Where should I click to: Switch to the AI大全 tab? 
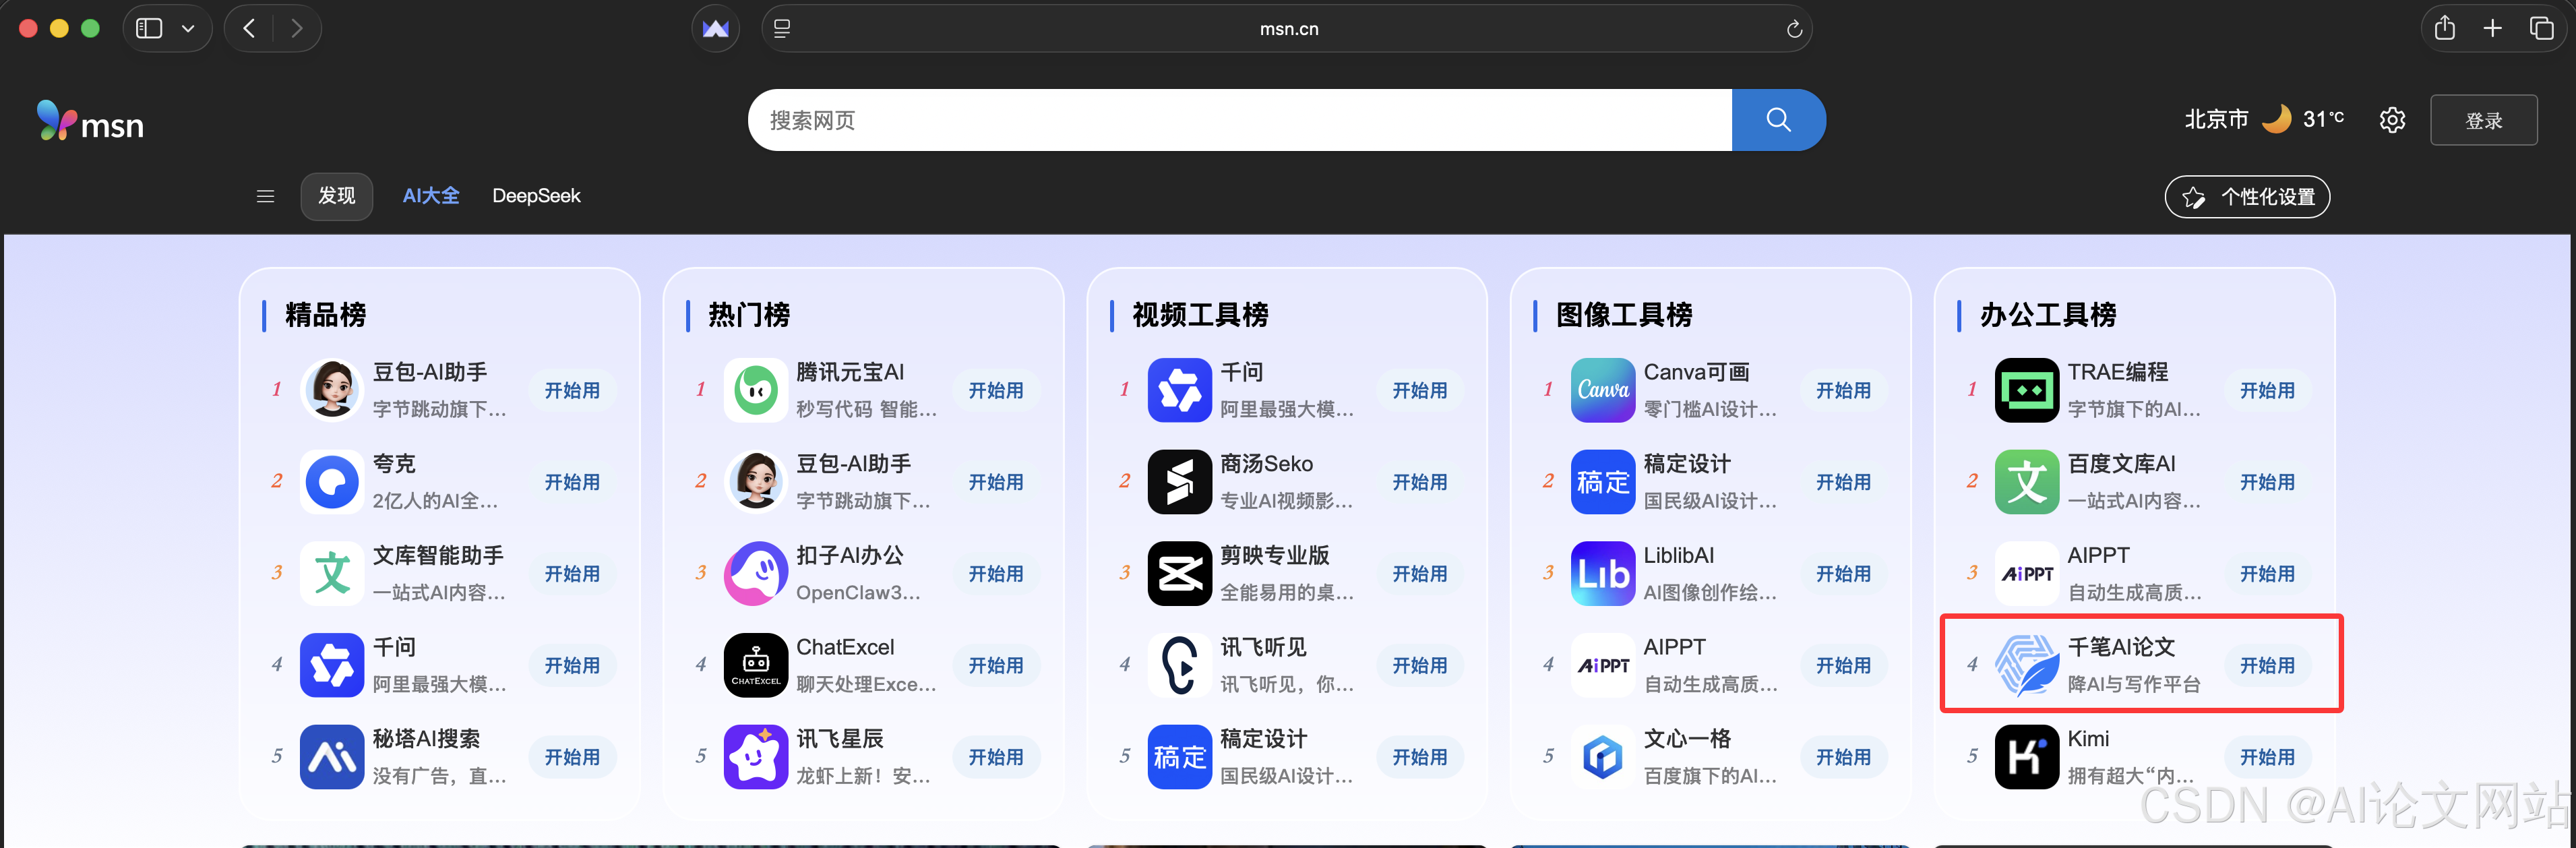(x=431, y=196)
